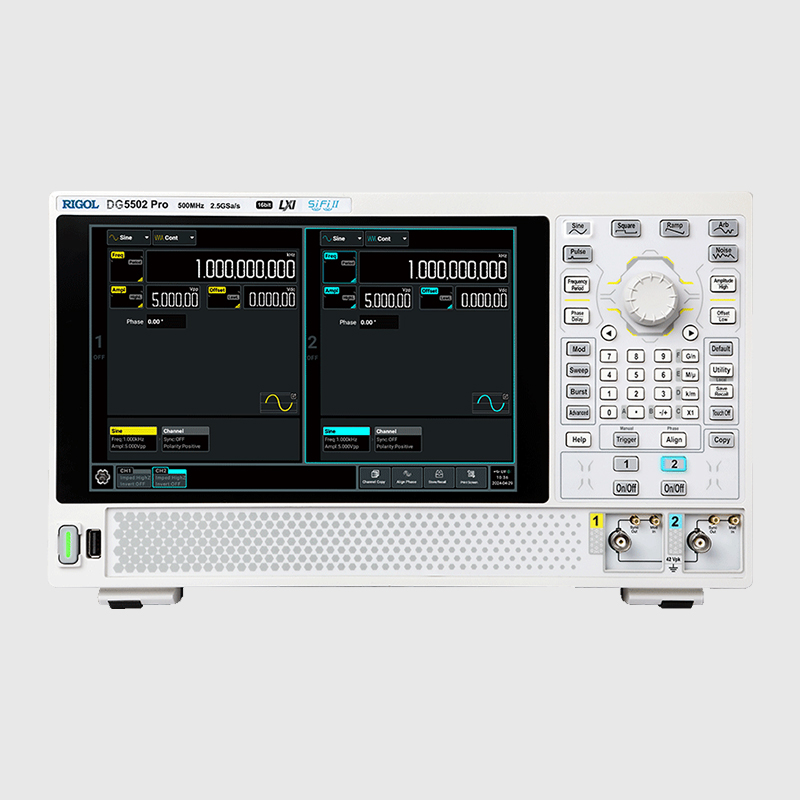Select the Ramp waveform key
The height and width of the screenshot is (800, 800).
(674, 228)
